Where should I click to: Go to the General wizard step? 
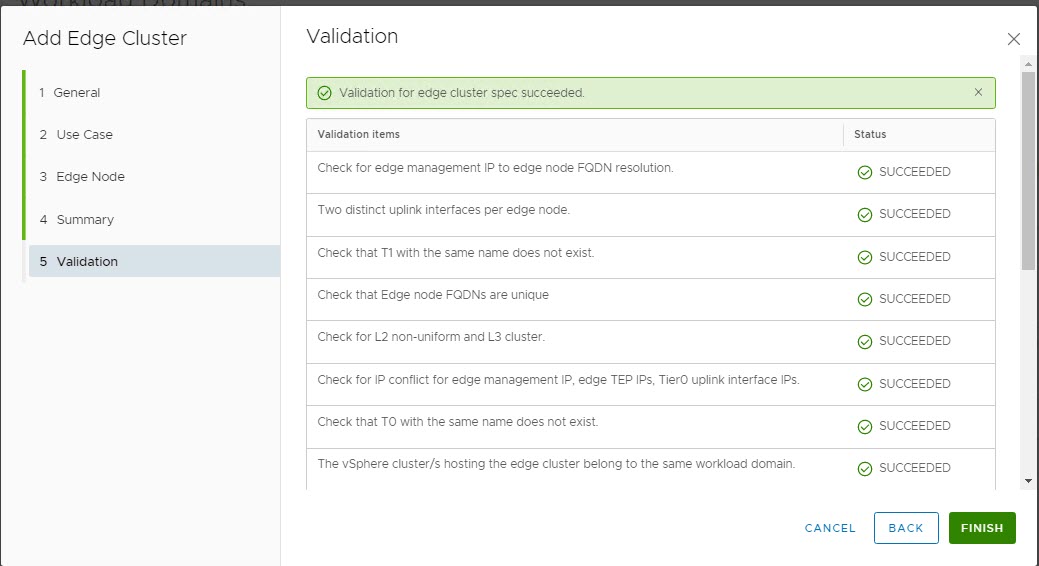(x=77, y=92)
